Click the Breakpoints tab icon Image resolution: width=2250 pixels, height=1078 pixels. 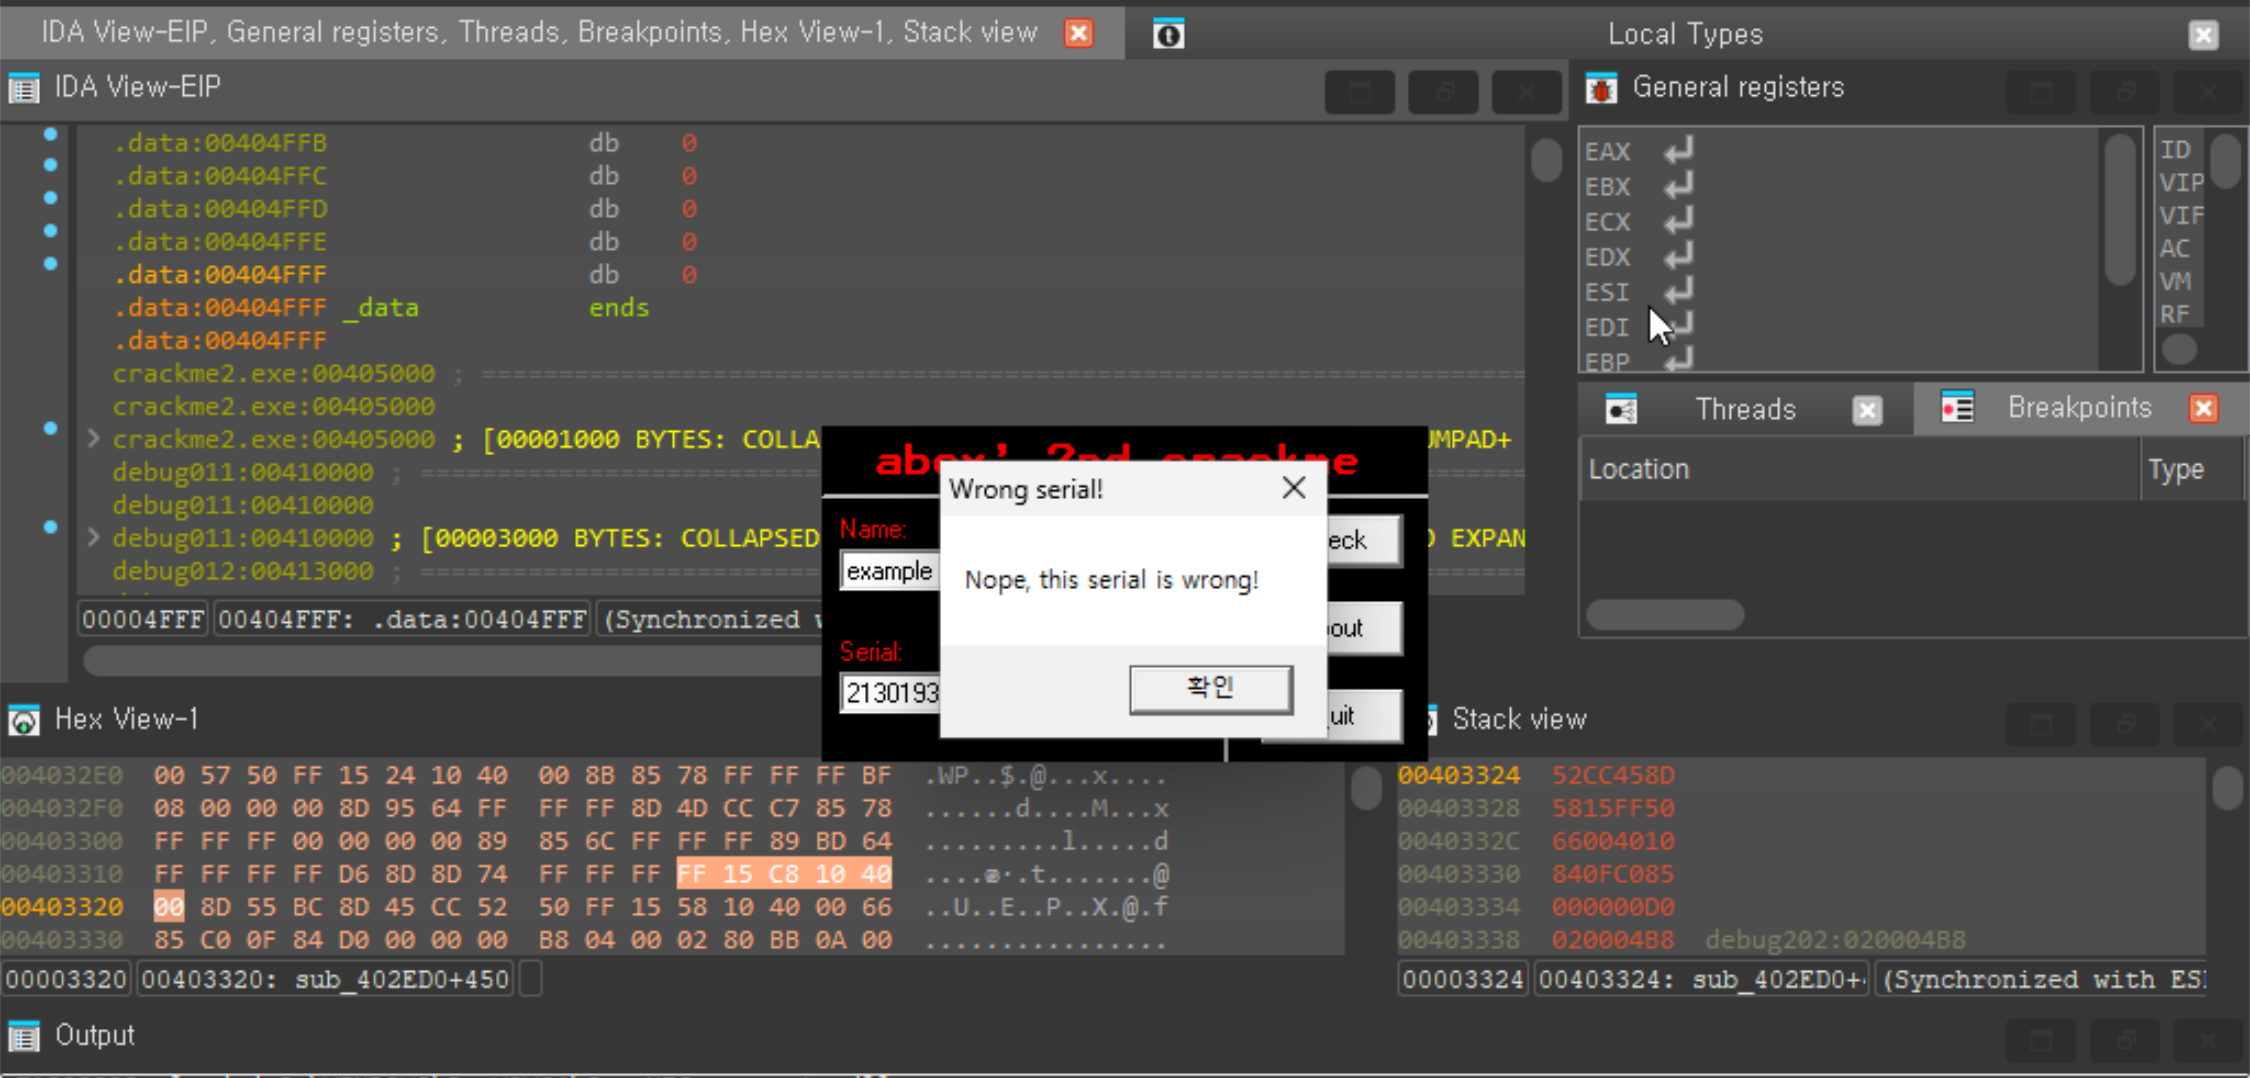pyautogui.click(x=1957, y=407)
